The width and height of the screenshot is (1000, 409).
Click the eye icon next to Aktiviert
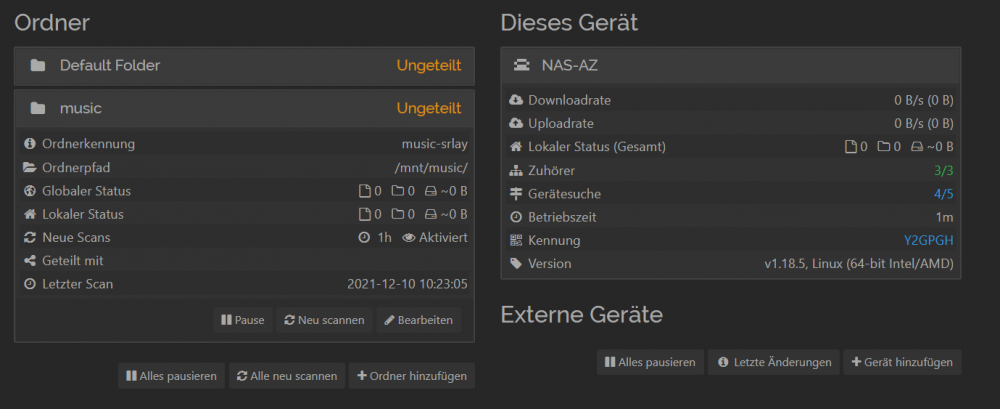point(409,238)
